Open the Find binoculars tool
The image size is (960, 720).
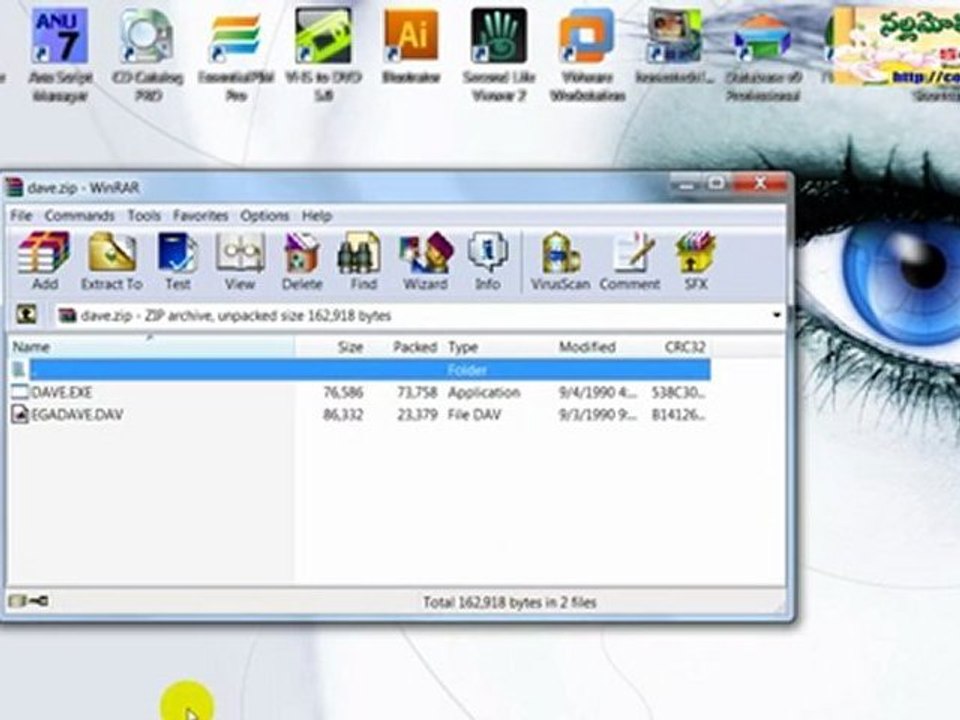pos(361,261)
